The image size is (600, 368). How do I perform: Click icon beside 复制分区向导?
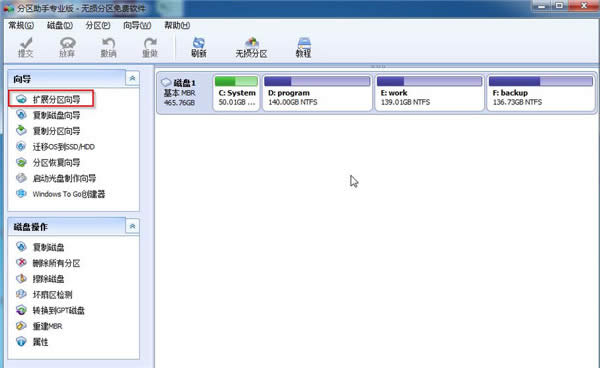click(x=21, y=130)
